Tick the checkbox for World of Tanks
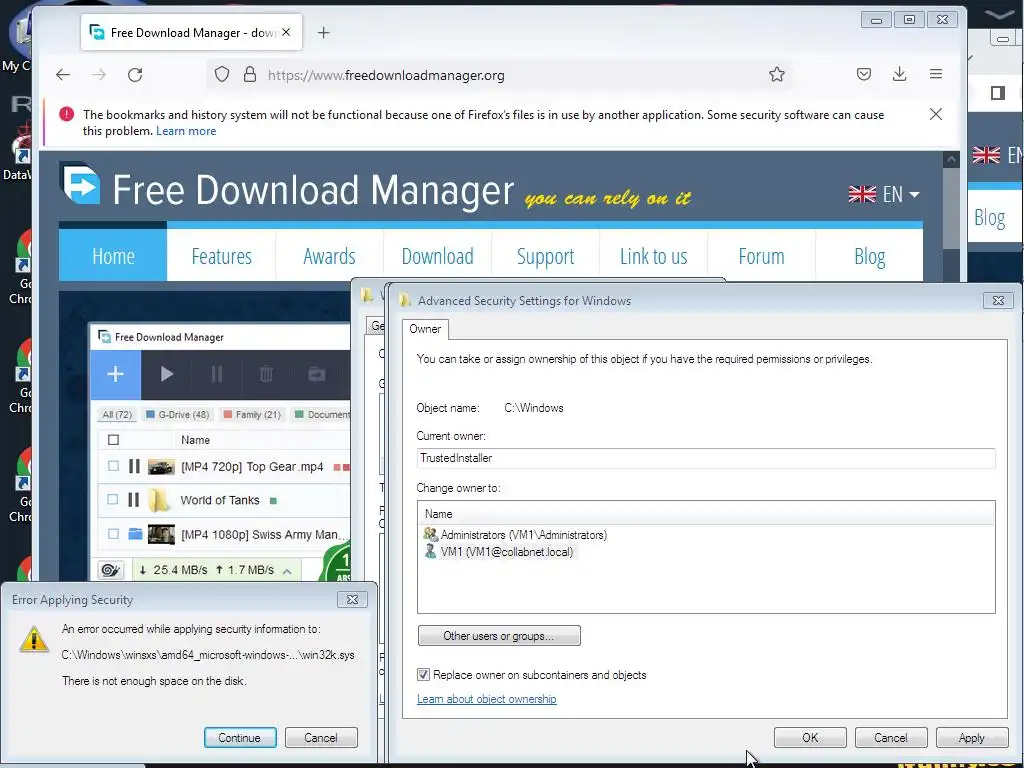1024x768 pixels. click(113, 500)
